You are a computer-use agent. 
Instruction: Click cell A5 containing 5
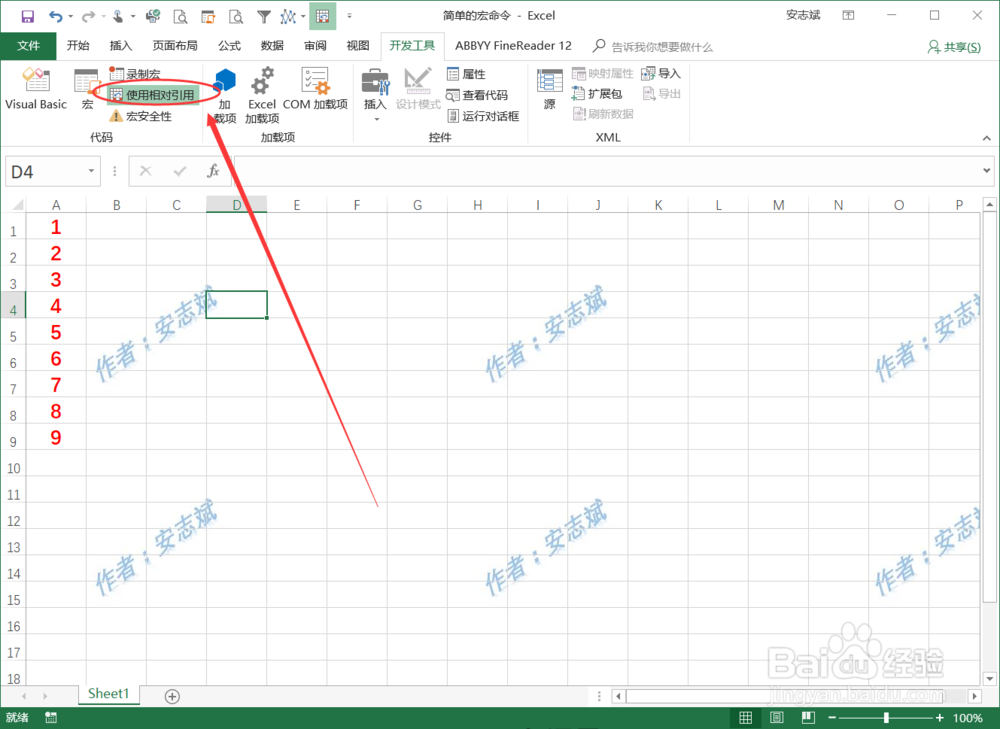tap(56, 332)
